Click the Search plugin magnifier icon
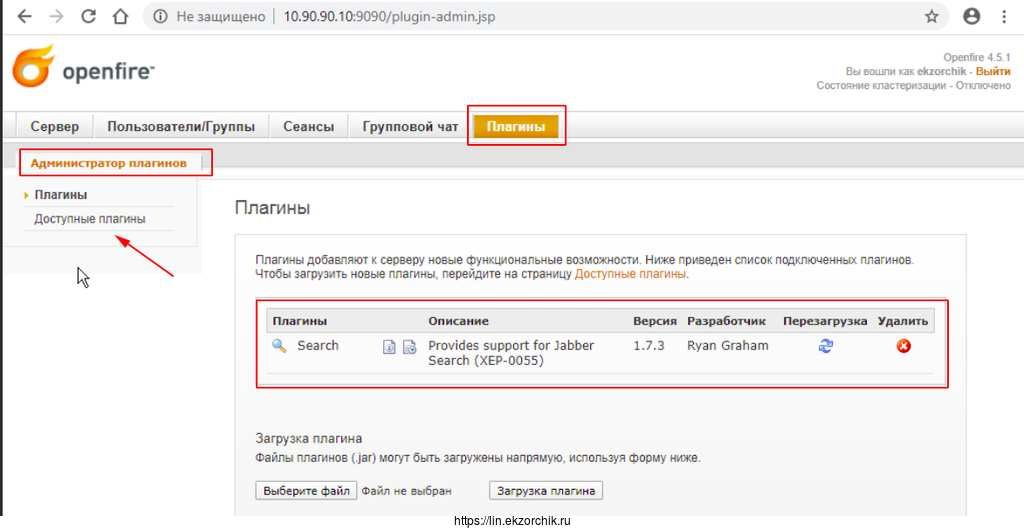 279,346
